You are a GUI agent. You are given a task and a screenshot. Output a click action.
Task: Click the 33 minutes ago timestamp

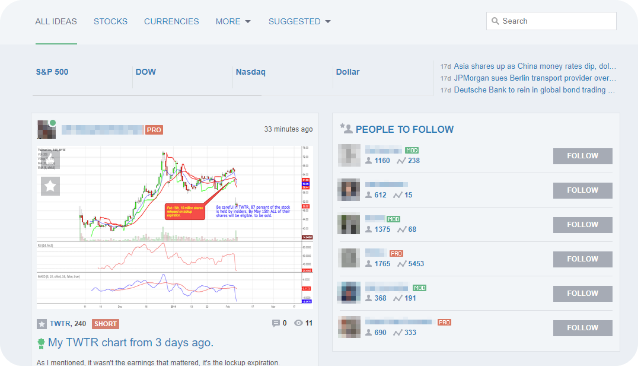pyautogui.click(x=288, y=129)
